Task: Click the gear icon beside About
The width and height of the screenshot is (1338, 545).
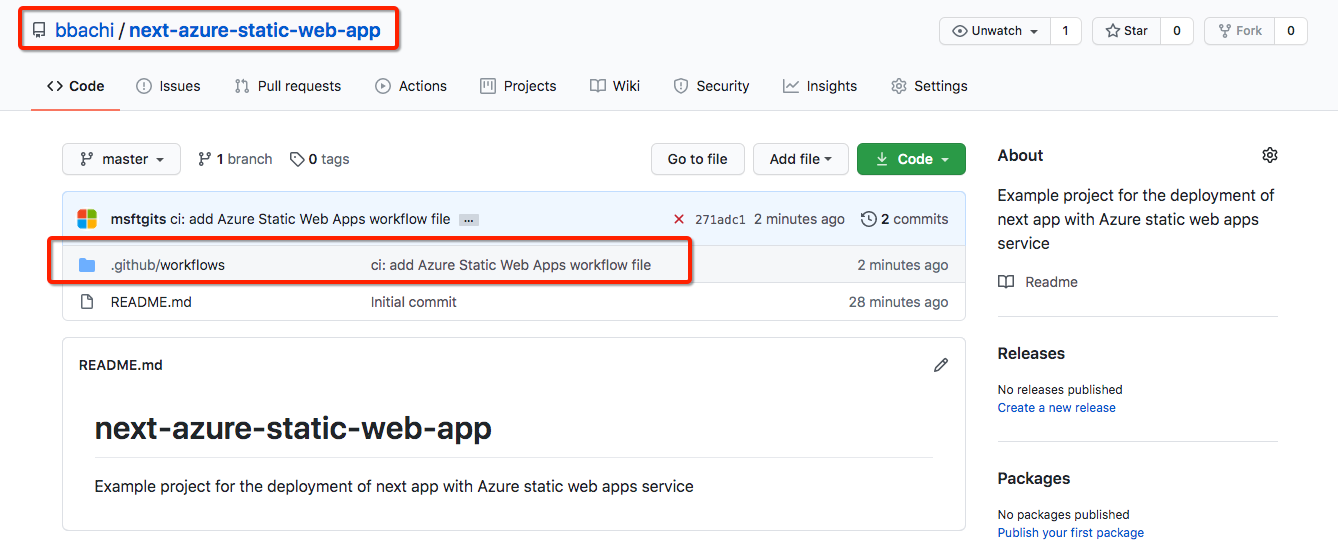Action: (1269, 155)
